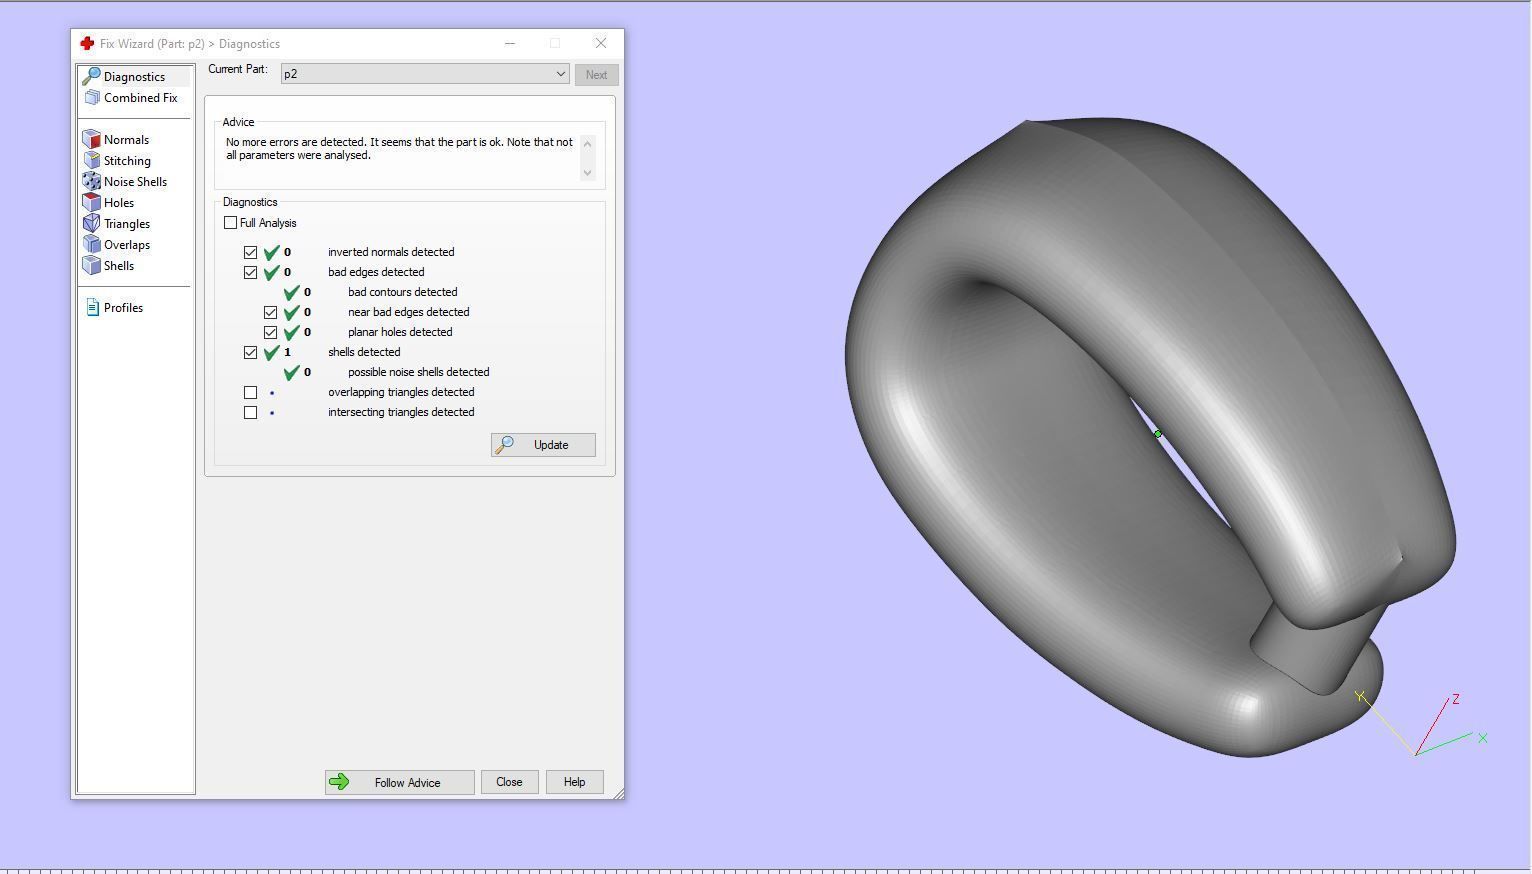
Task: Click the Z axis label in viewport
Action: [x=1456, y=699]
